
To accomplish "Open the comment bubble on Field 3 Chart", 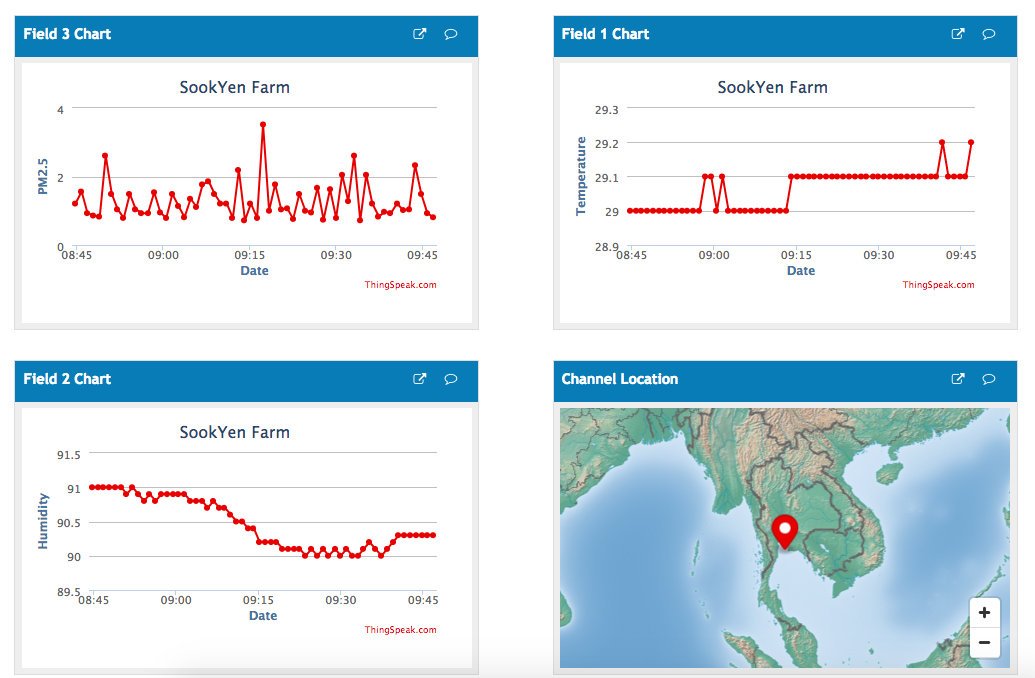I will (x=450, y=33).
